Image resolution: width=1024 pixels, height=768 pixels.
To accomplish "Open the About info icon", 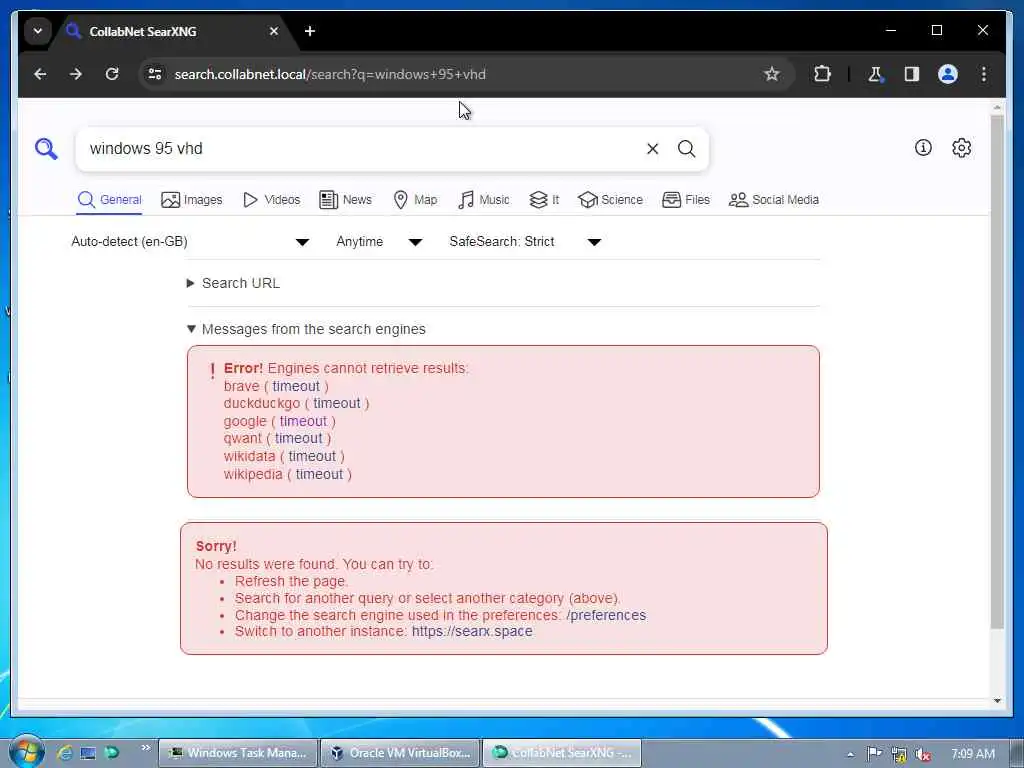I will point(923,148).
